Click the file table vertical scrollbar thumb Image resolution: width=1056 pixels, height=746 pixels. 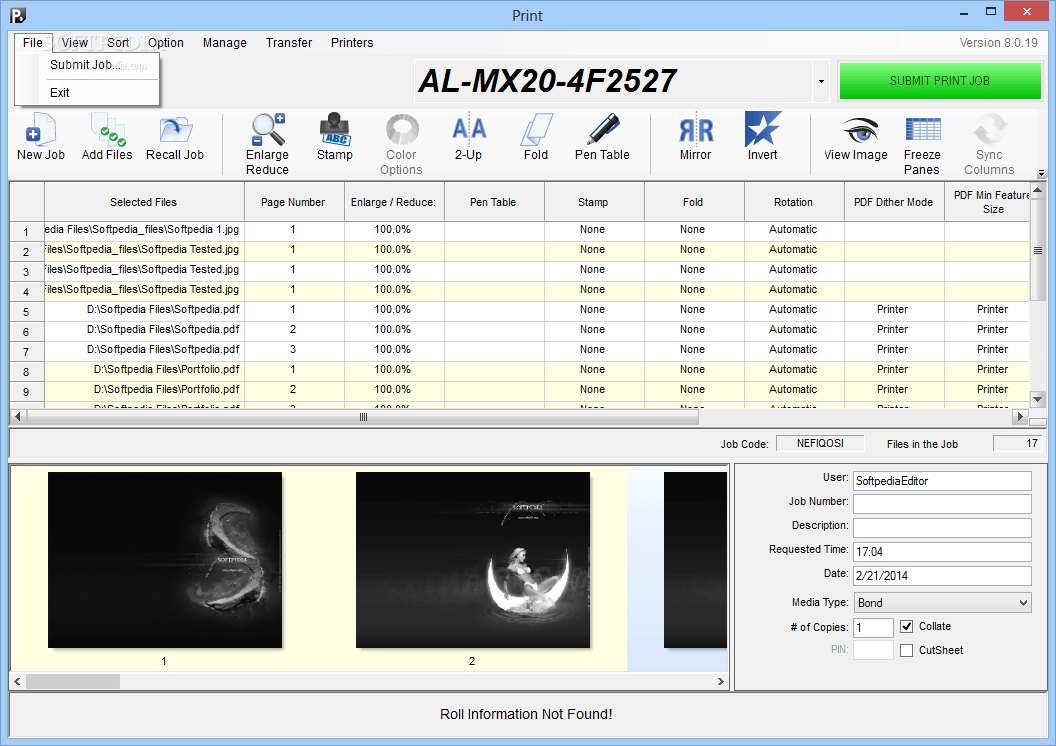tap(1038, 250)
